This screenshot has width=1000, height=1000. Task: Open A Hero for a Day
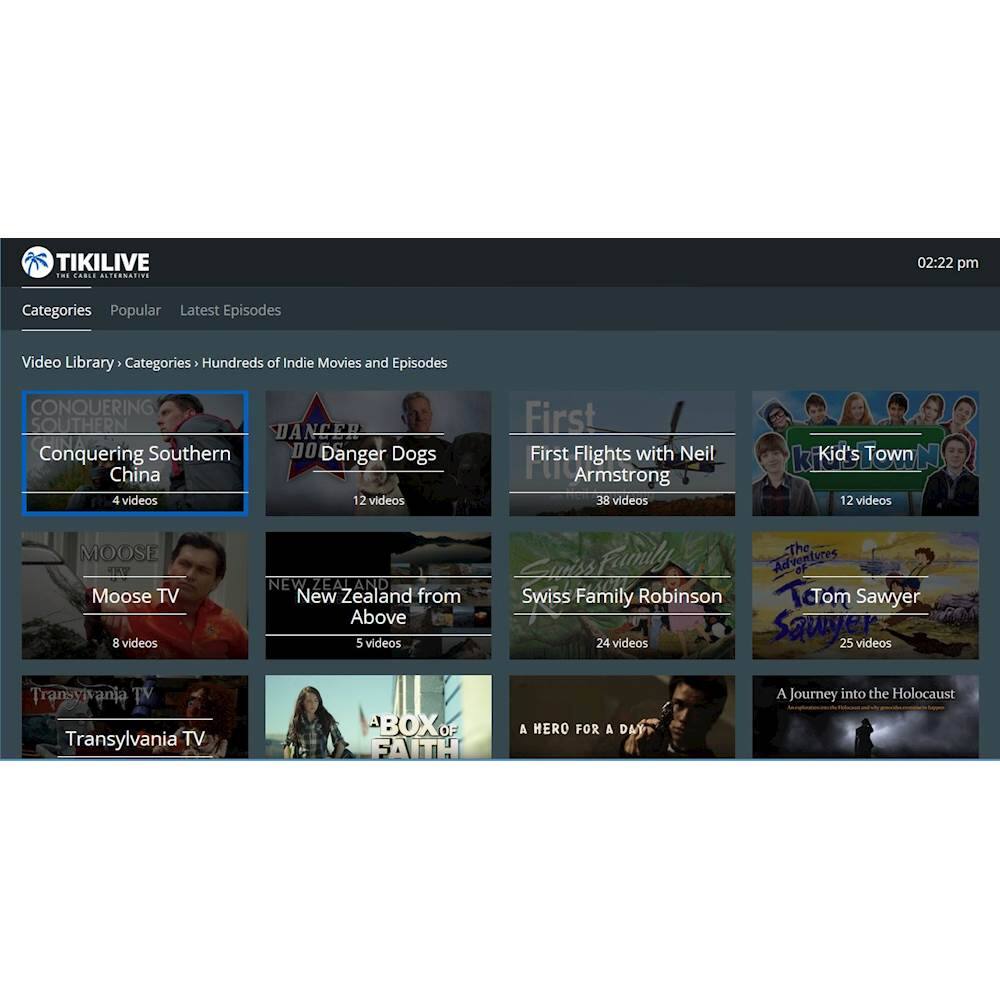pos(622,718)
